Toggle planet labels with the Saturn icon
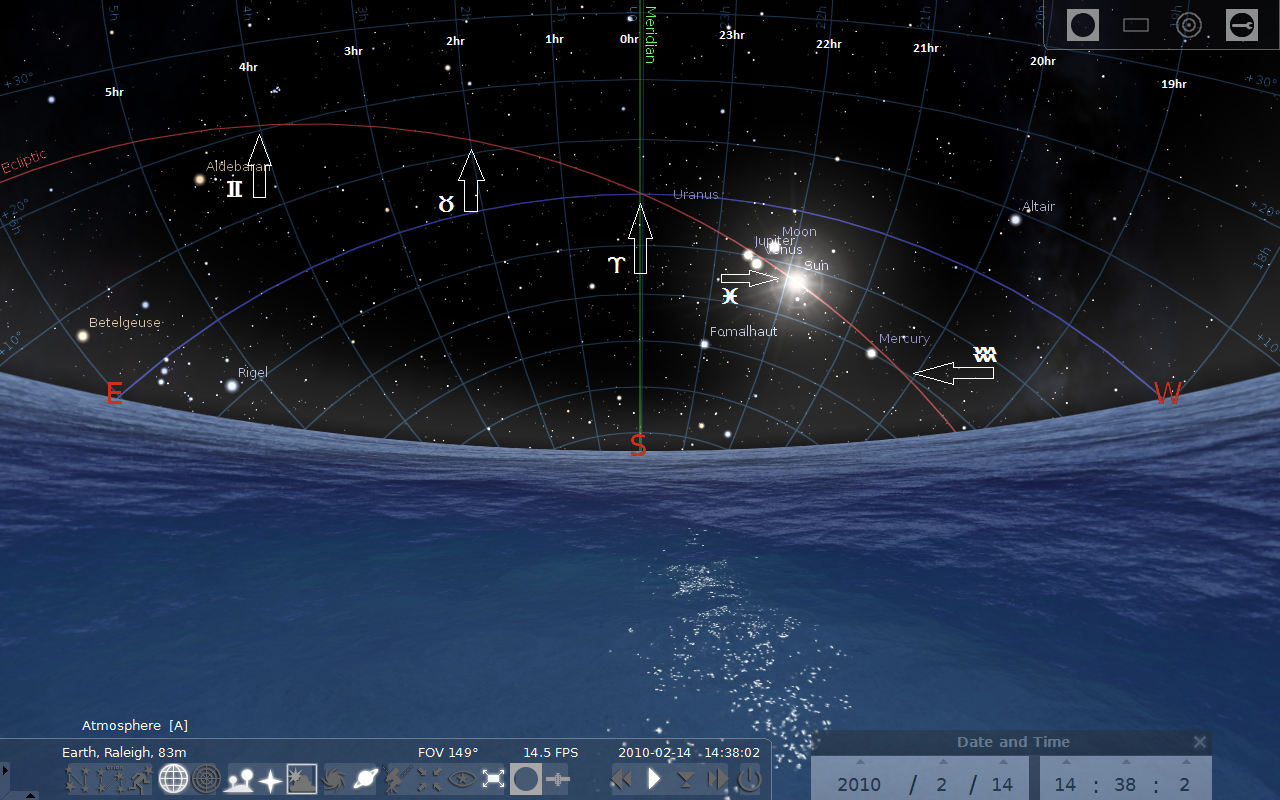The height and width of the screenshot is (800, 1280). pyautogui.click(x=364, y=779)
